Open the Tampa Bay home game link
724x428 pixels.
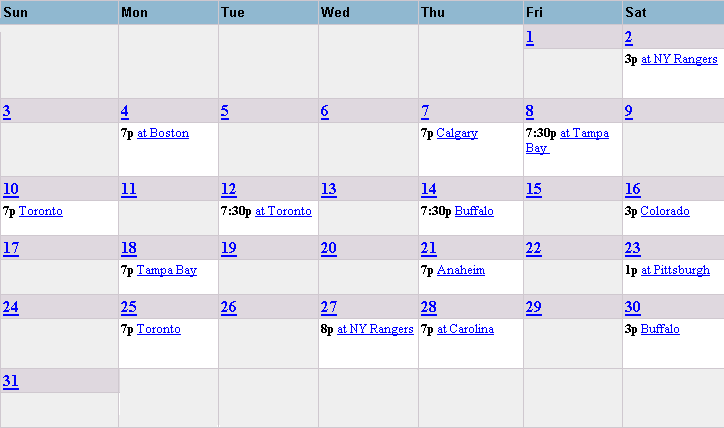tap(167, 271)
